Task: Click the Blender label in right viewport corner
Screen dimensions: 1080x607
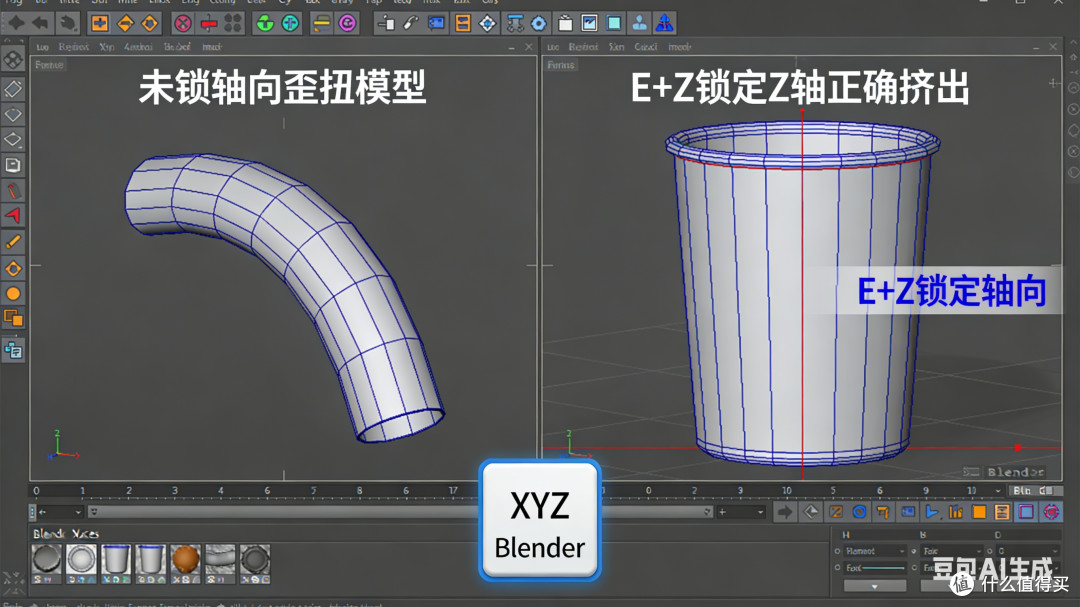Action: point(1016,472)
